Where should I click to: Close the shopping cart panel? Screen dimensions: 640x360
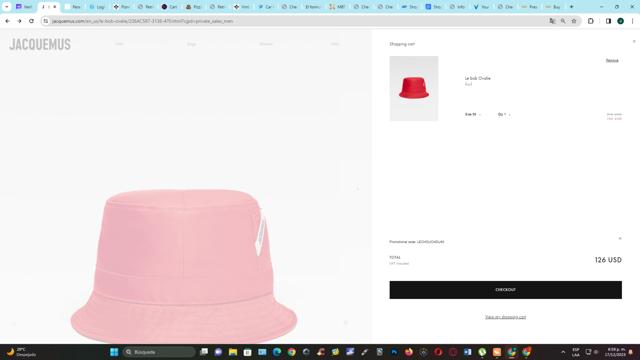(634, 41)
